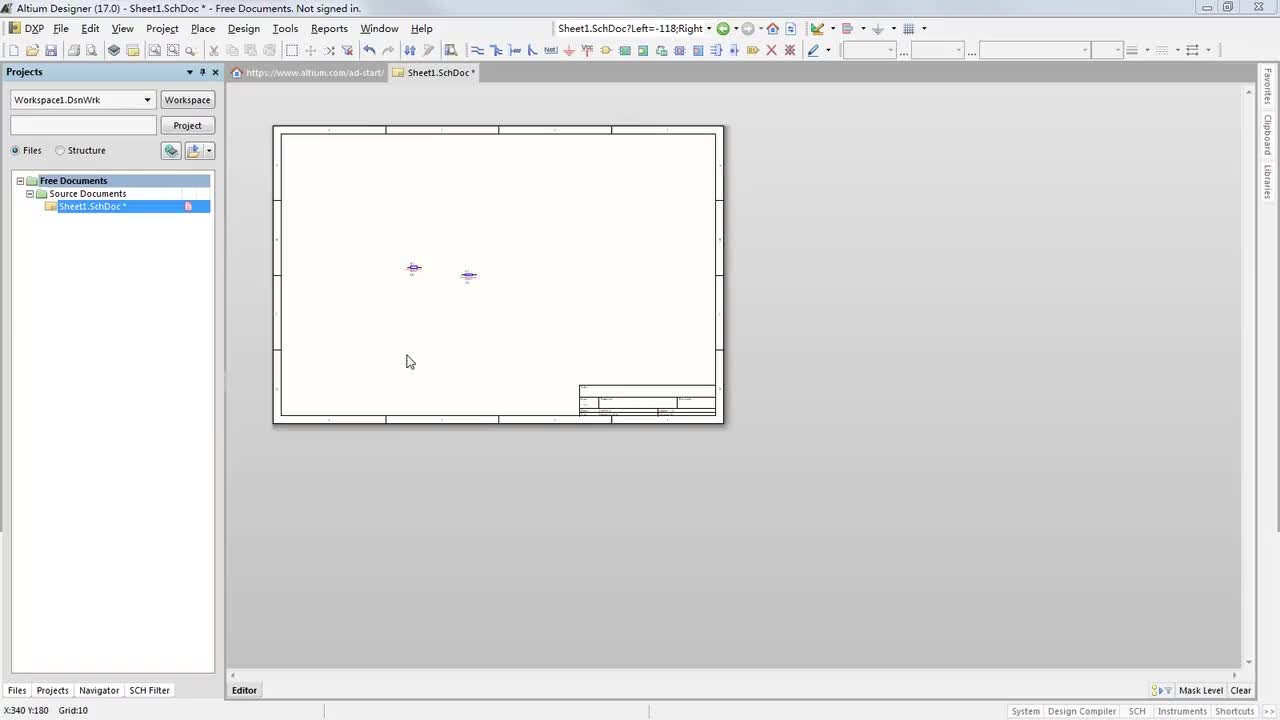Open the Reports menu
This screenshot has height=720, width=1280.
(329, 28)
